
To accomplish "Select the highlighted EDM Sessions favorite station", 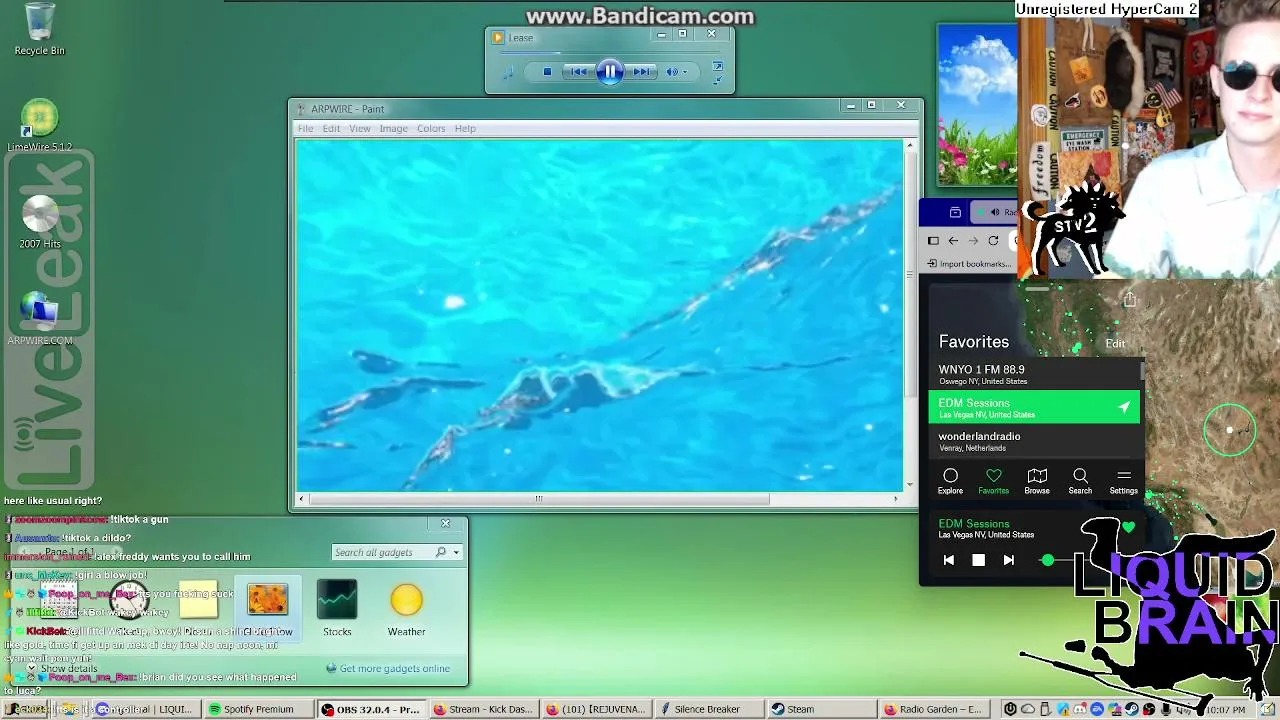I will (x=1034, y=407).
